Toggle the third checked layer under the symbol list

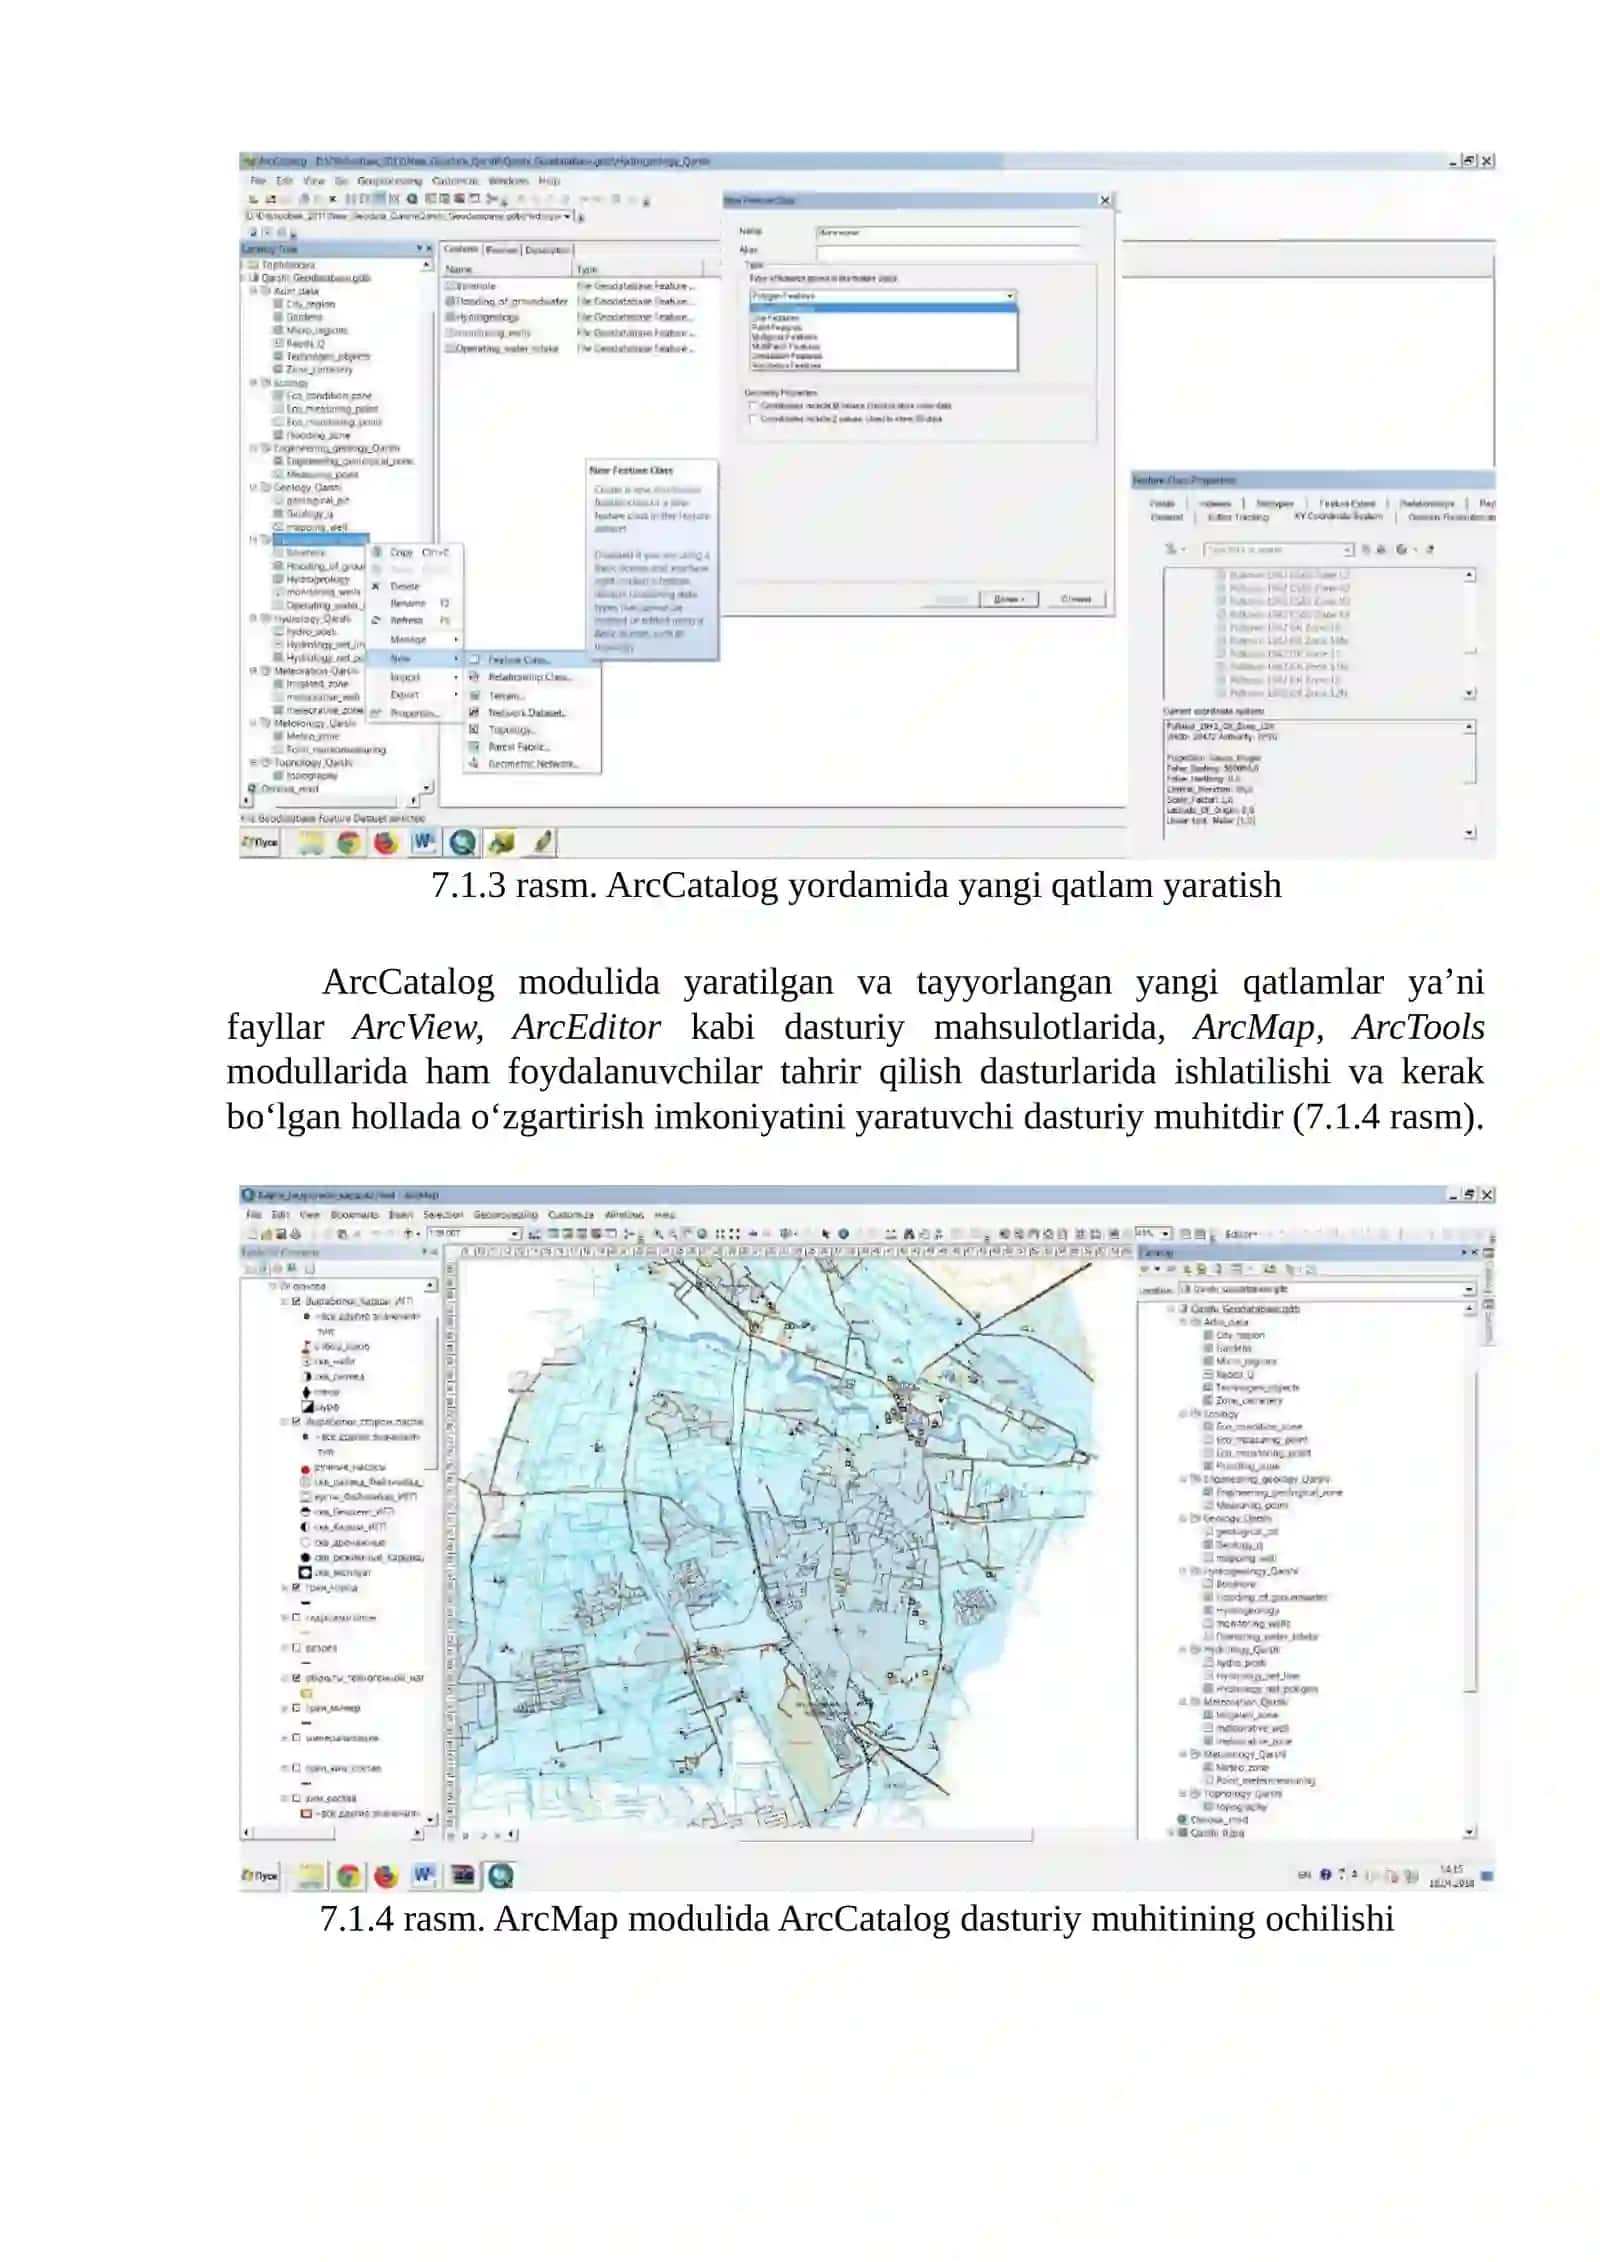coord(296,1587)
